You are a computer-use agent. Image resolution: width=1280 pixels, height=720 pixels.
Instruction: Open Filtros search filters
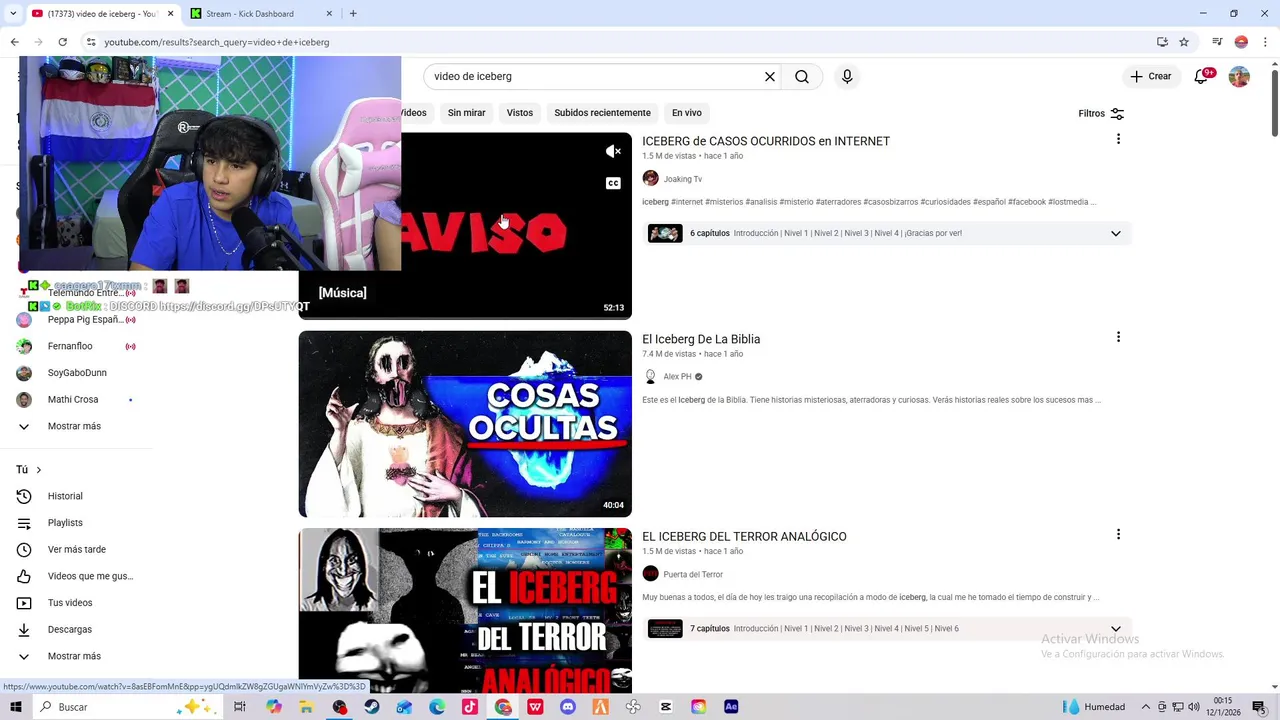coord(1101,114)
